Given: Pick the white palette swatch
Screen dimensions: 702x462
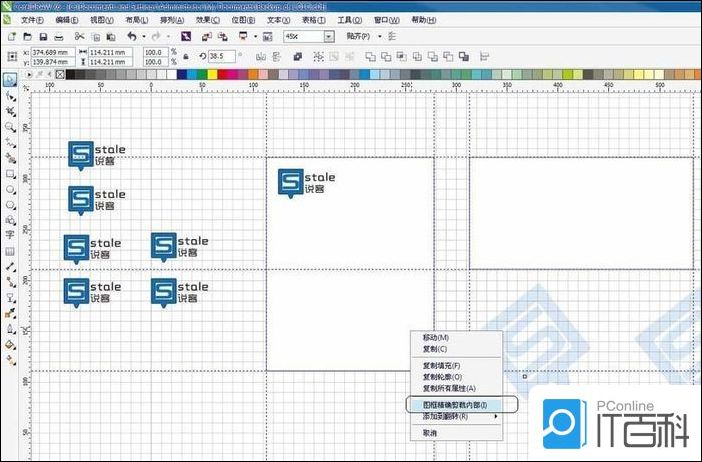Looking at the screenshot, I should 171,74.
